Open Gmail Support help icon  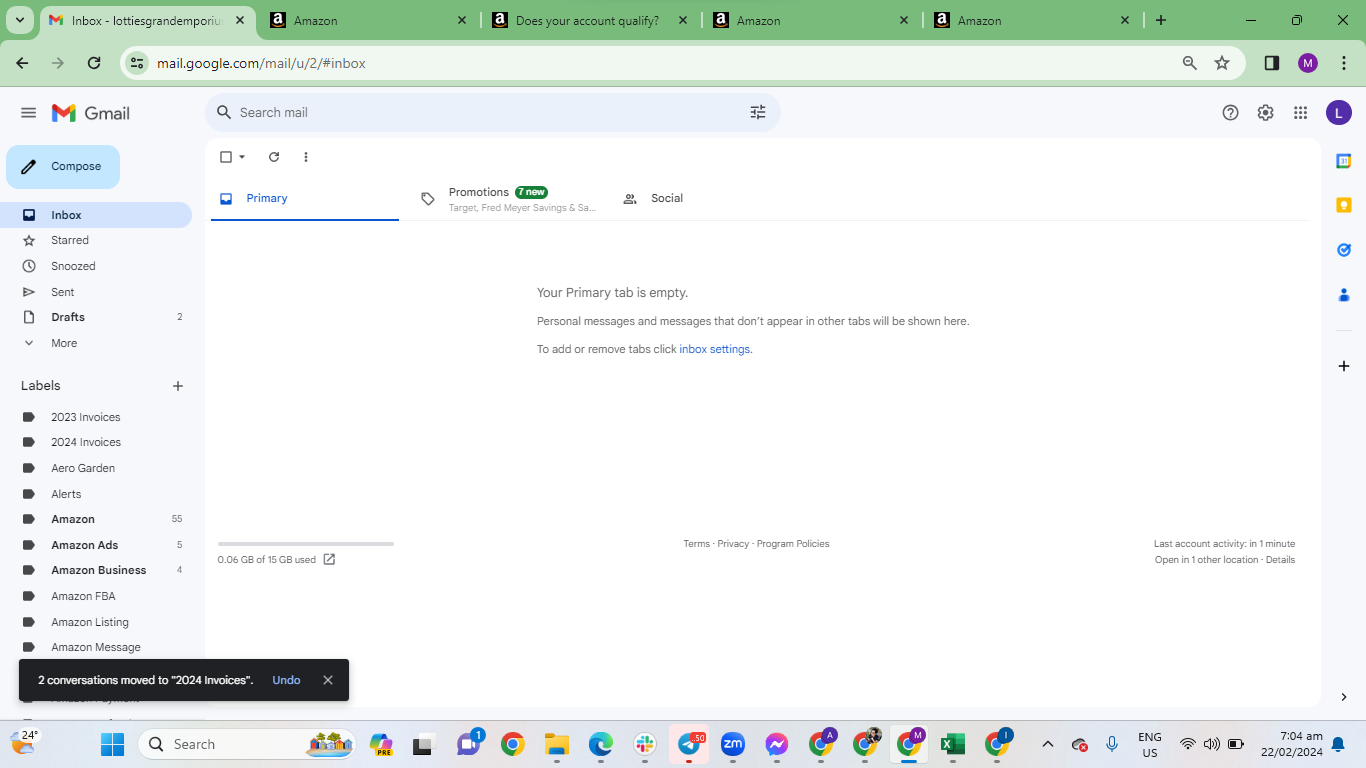pos(1231,113)
